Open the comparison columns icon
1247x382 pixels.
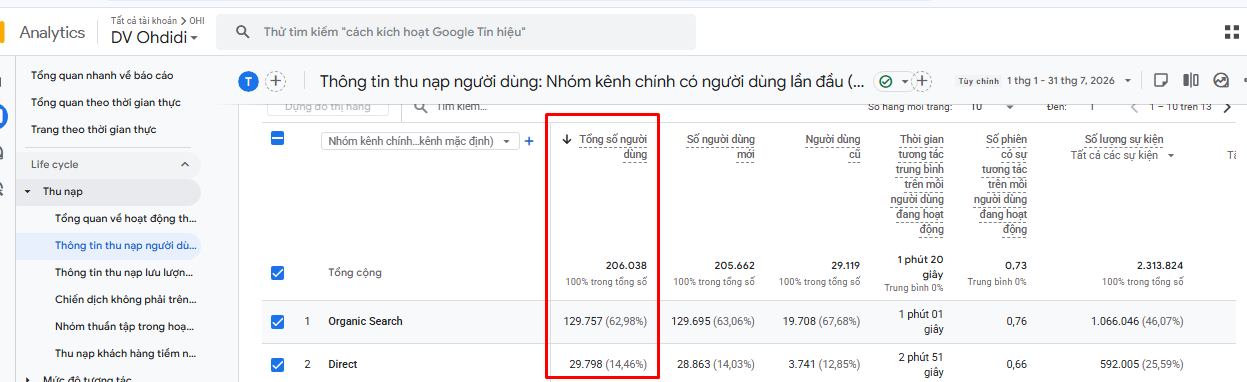(x=1191, y=80)
